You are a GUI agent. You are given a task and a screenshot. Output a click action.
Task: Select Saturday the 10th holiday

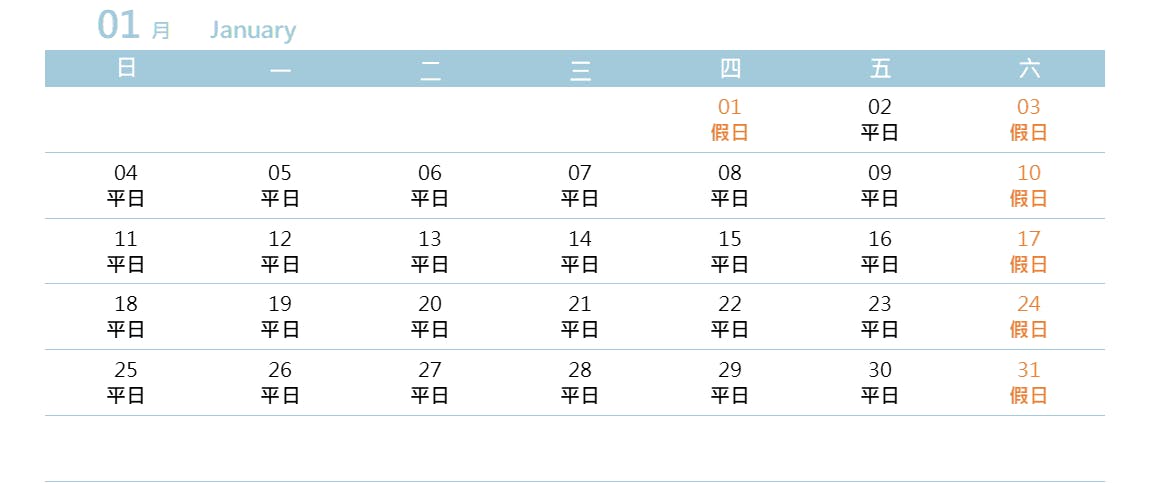(x=1029, y=185)
